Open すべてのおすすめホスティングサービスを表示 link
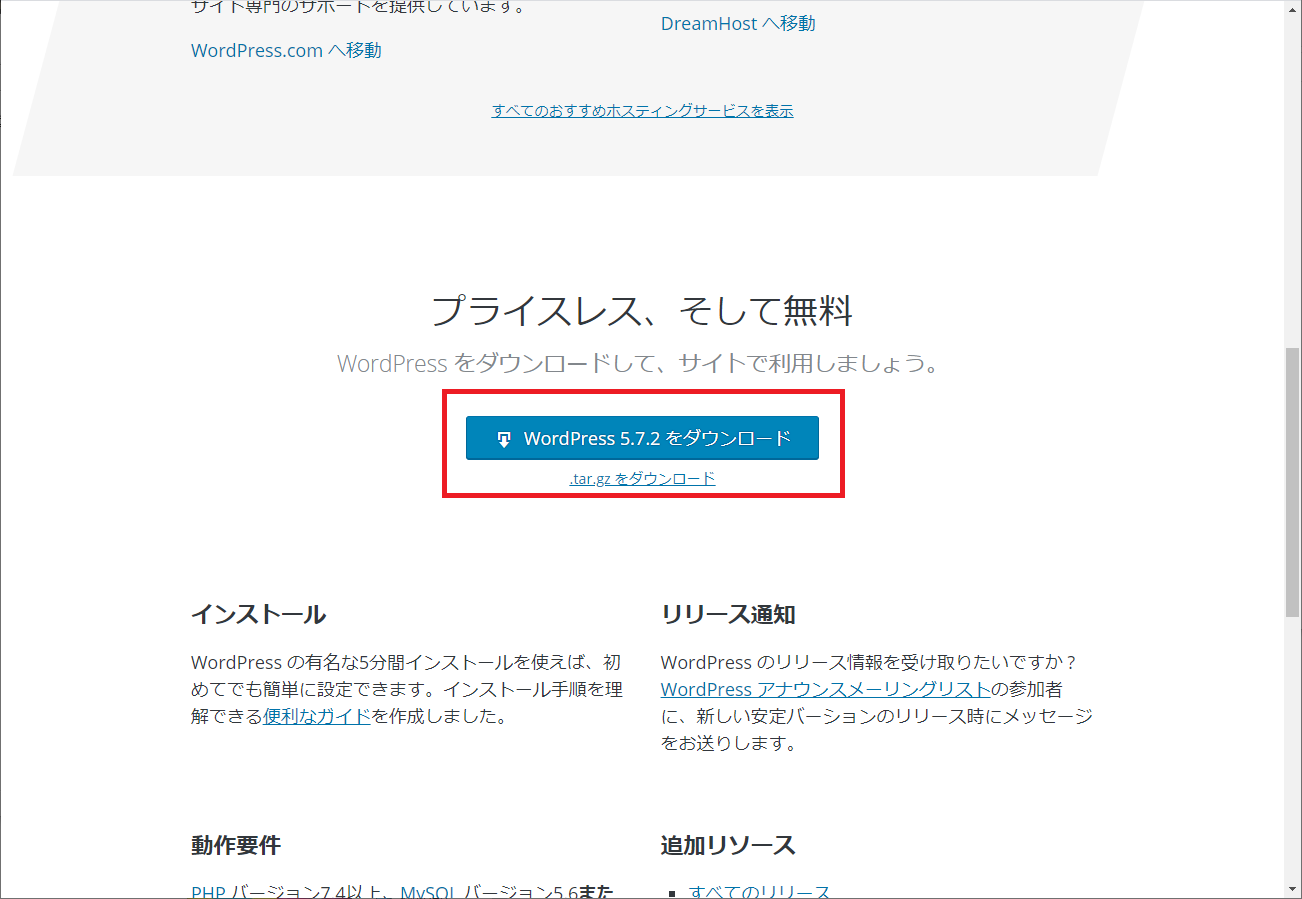This screenshot has width=1302, height=899. [642, 111]
